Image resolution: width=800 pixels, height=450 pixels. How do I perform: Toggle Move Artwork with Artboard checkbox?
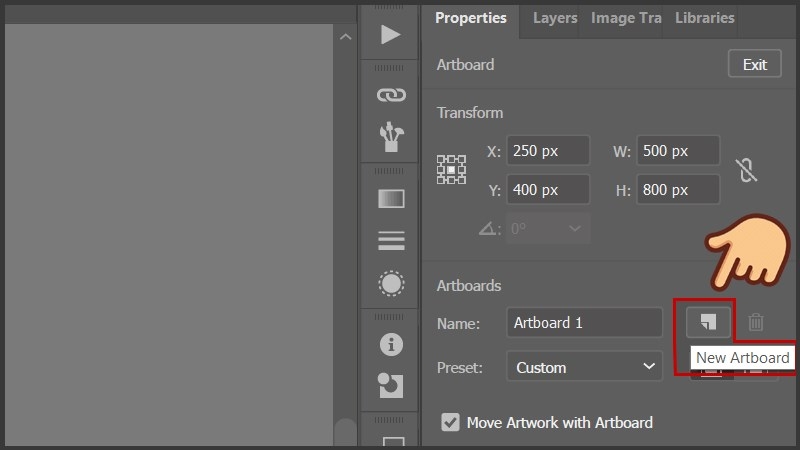(451, 422)
